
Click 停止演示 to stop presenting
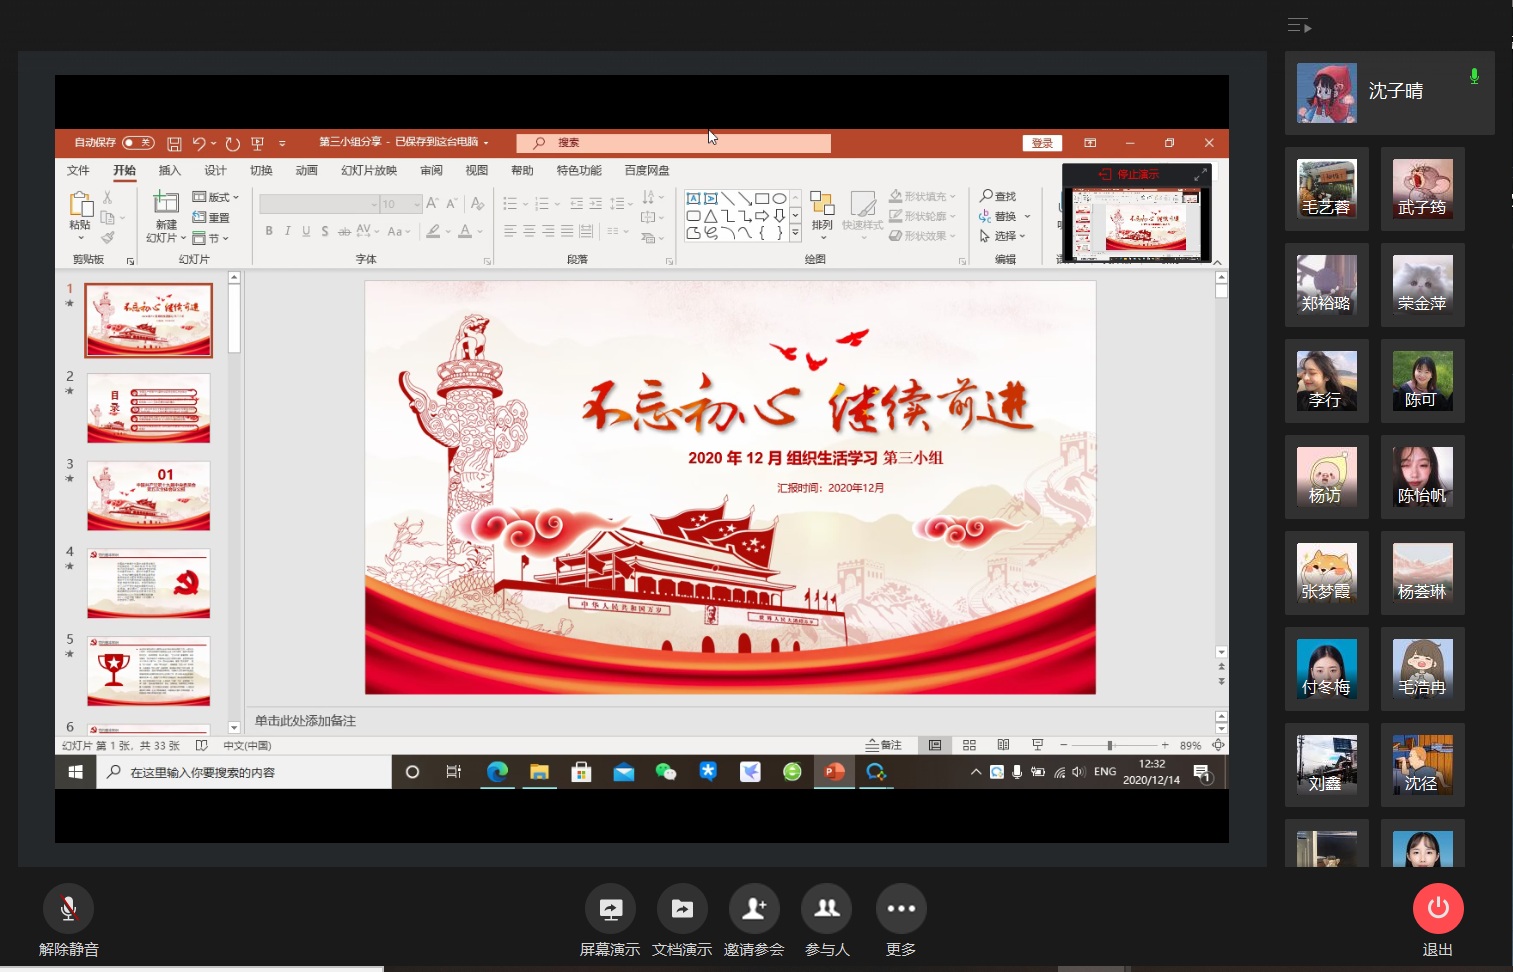click(1130, 174)
